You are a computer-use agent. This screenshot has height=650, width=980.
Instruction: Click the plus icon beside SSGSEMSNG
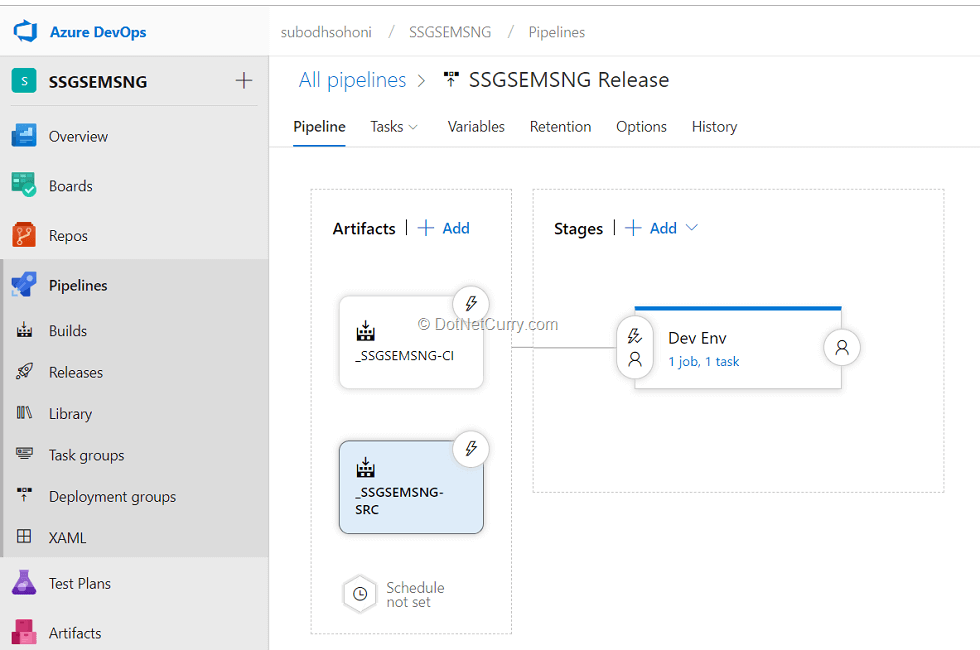click(244, 81)
